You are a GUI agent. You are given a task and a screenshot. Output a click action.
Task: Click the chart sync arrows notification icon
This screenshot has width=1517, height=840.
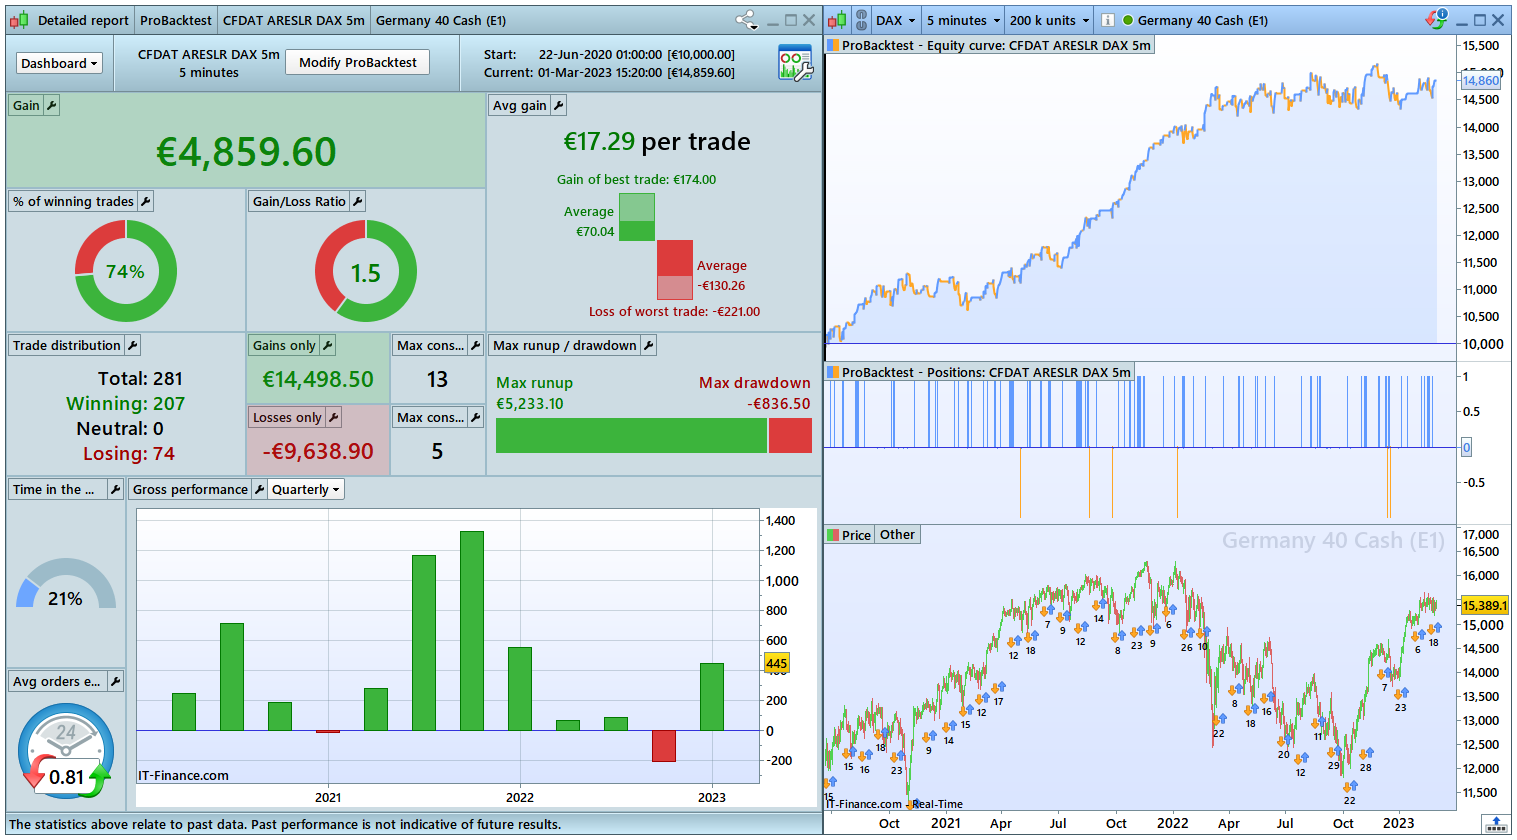click(x=1436, y=19)
